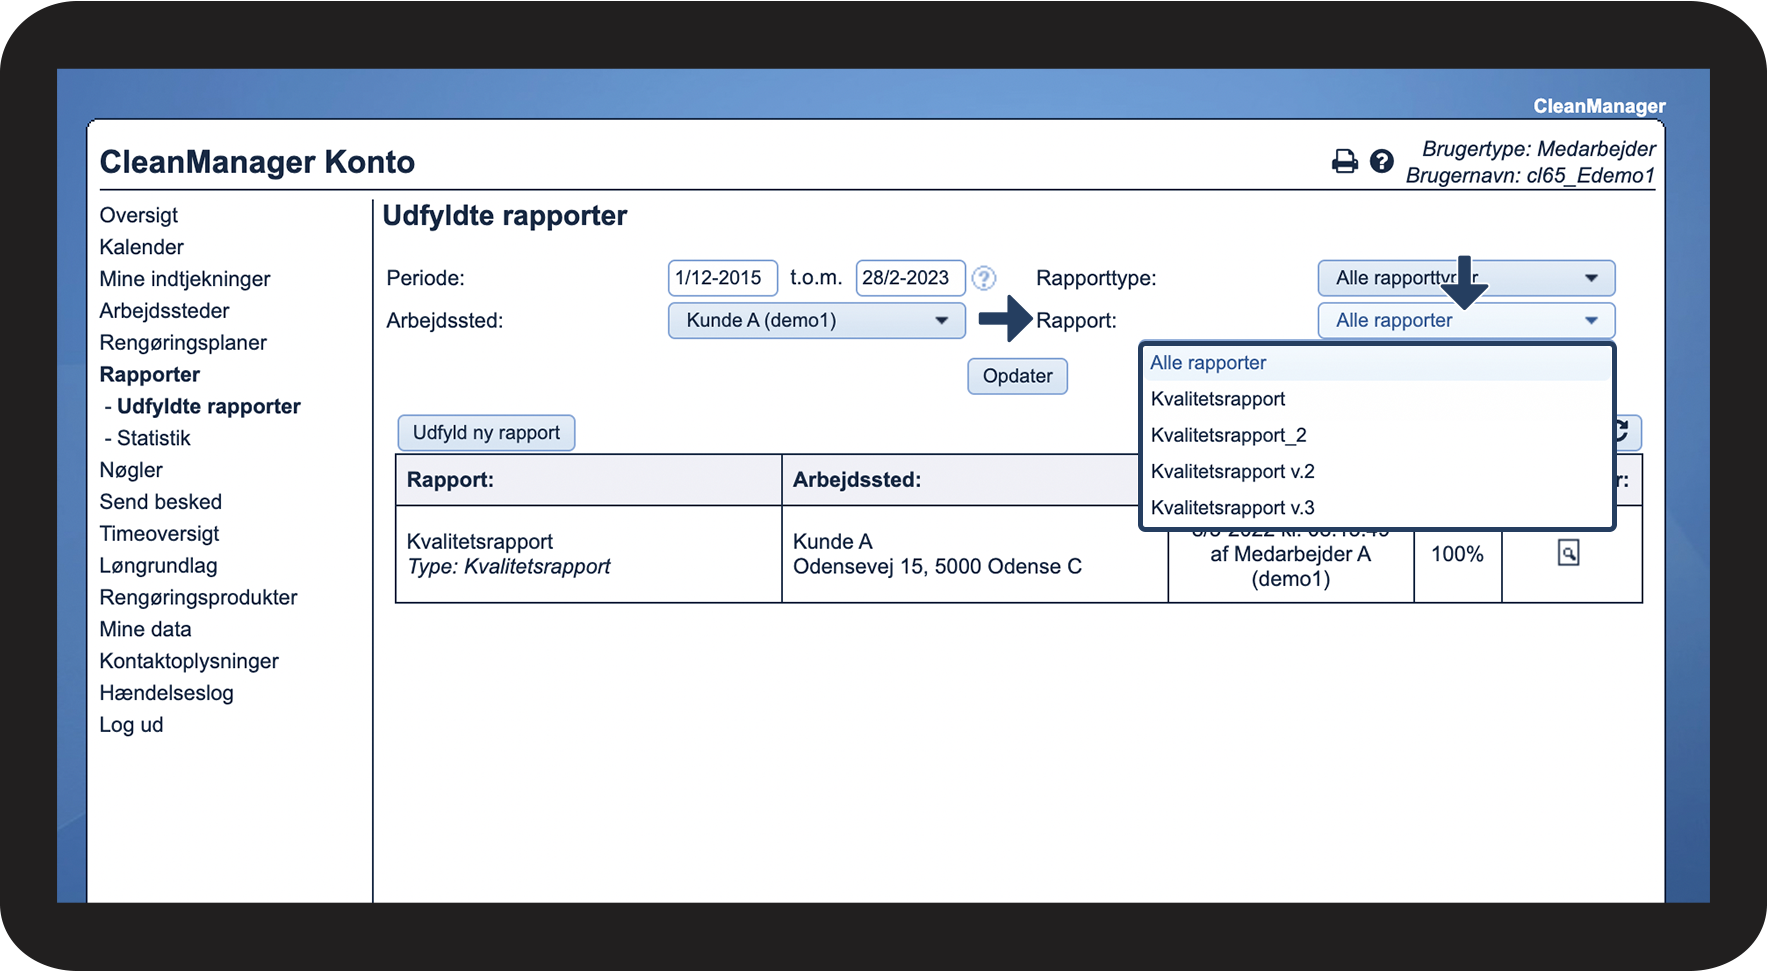Image resolution: width=1767 pixels, height=971 pixels.
Task: Select Kvalitetsrapport_2 from the list
Action: point(1228,435)
